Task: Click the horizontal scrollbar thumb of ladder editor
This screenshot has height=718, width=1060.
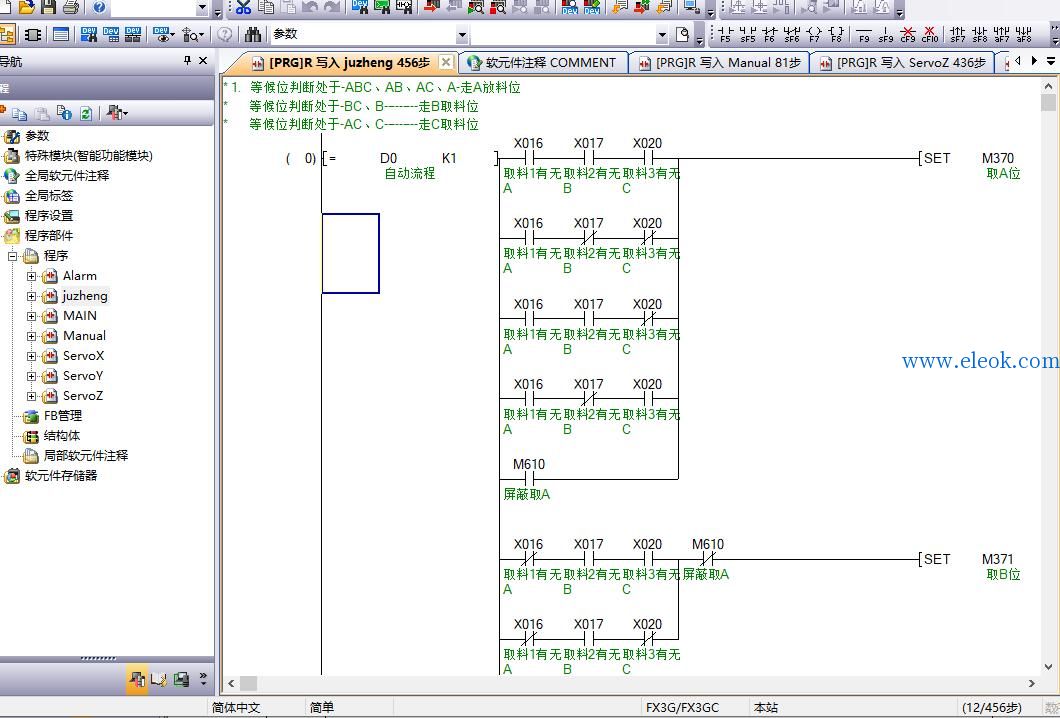Action: click(x=249, y=683)
